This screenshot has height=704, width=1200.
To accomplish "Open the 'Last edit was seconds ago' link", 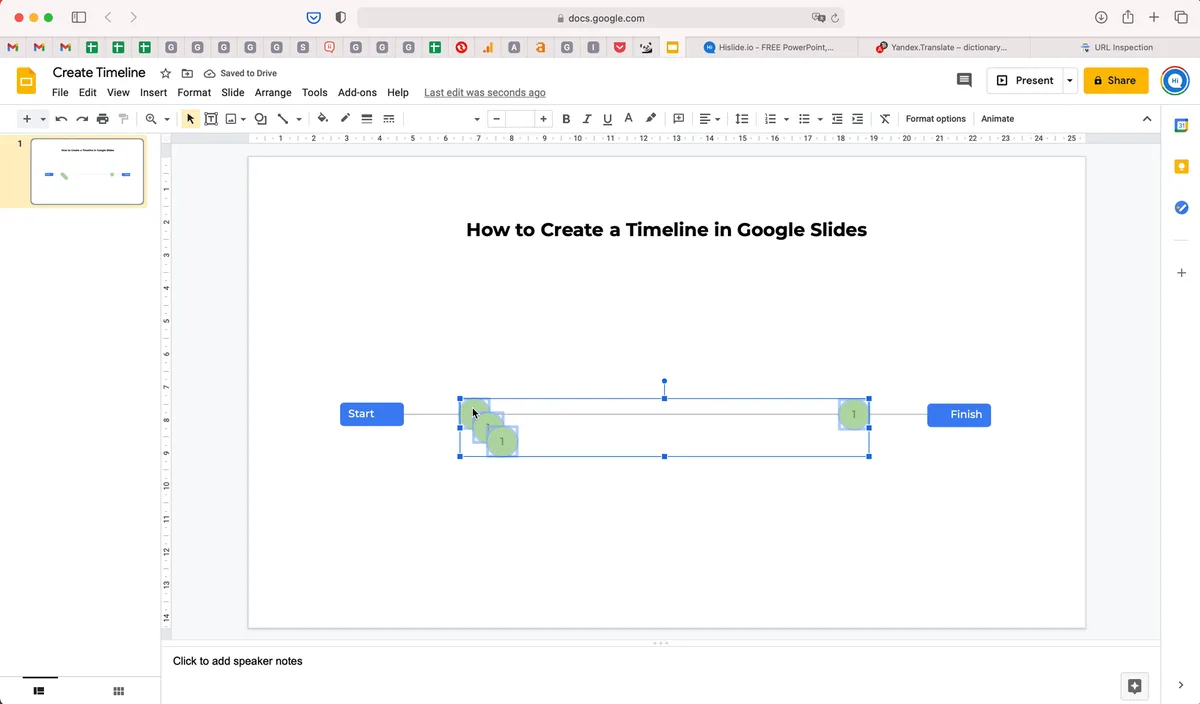I will tap(485, 92).
